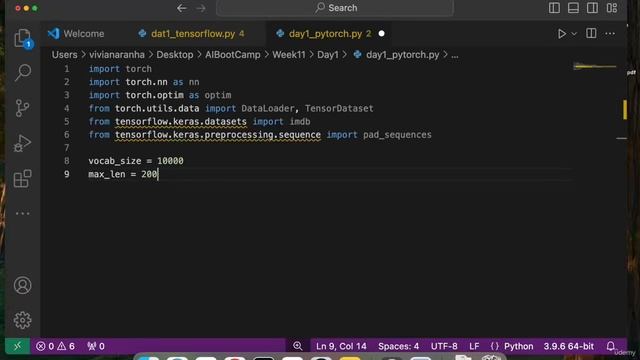Viewport: 640px width, 360px height.
Task: Open the Desktop breadcrumb segment
Action: coord(175,55)
